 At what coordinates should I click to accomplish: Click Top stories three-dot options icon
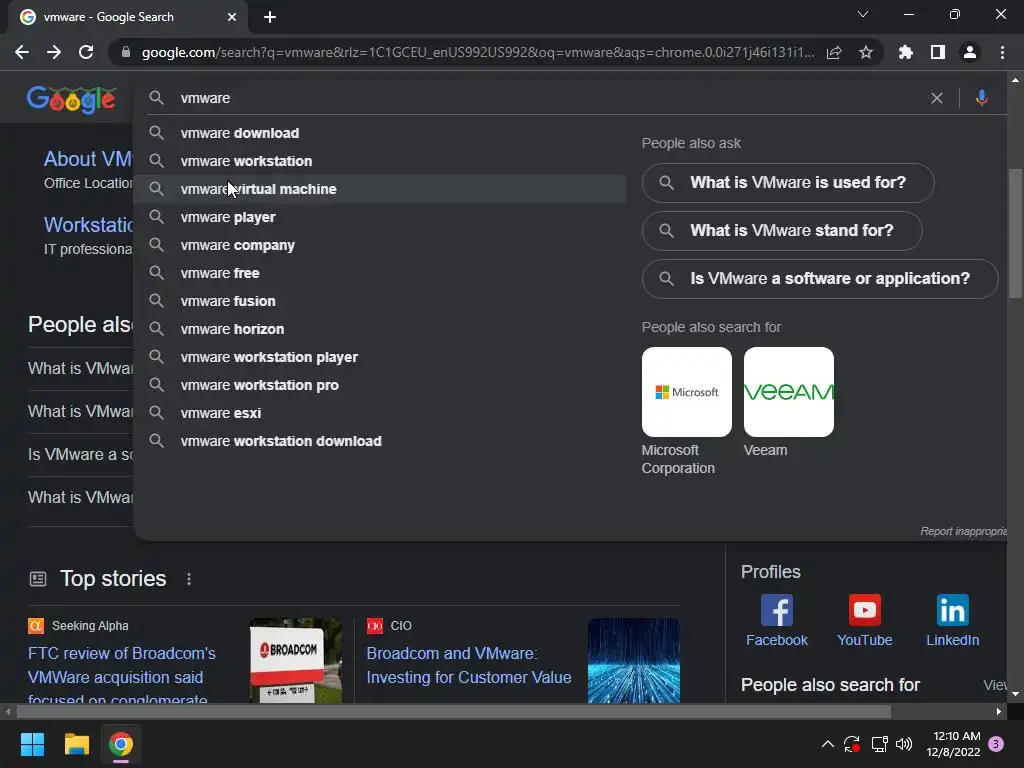(189, 579)
